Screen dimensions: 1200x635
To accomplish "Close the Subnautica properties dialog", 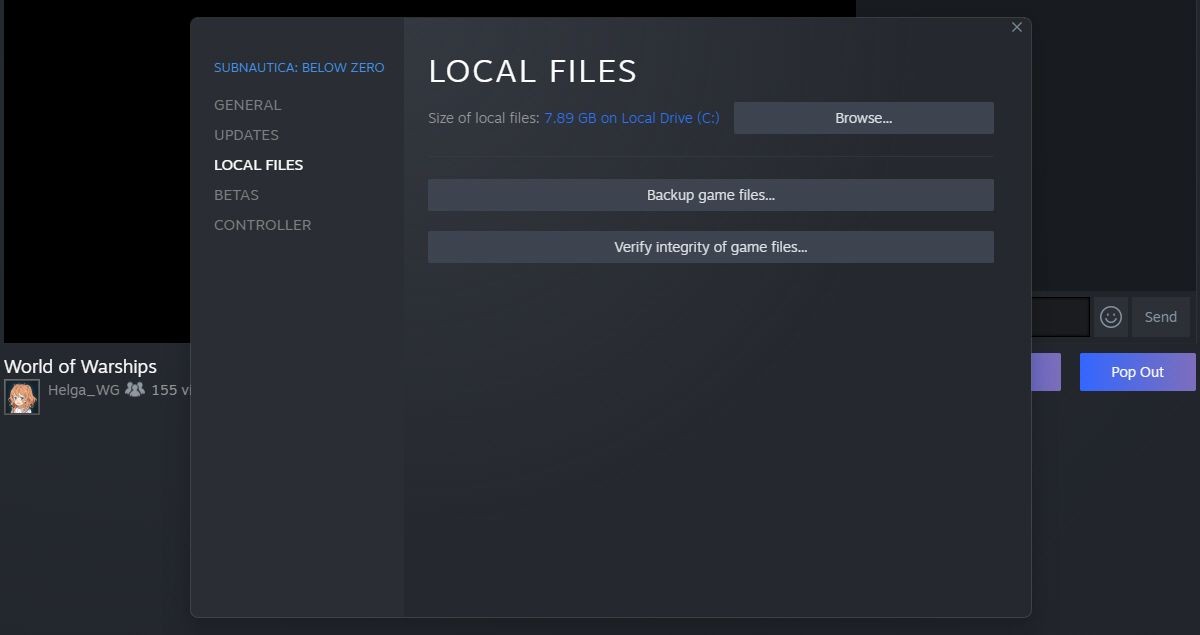I will (x=1017, y=27).
